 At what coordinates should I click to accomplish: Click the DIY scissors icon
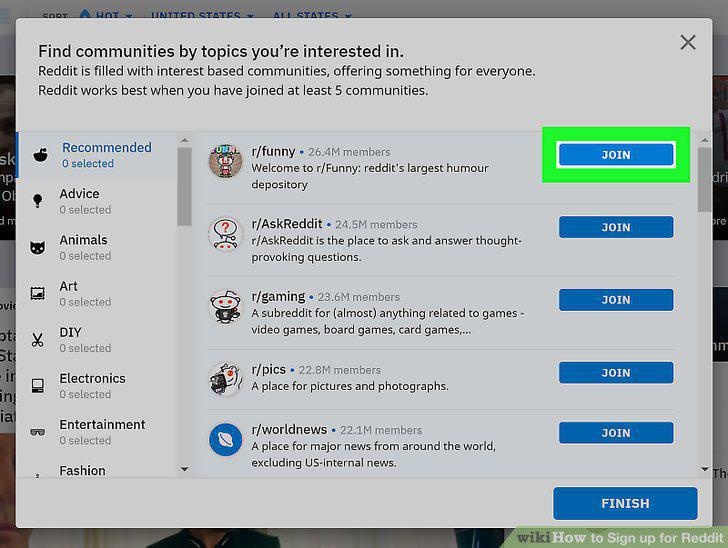(38, 339)
